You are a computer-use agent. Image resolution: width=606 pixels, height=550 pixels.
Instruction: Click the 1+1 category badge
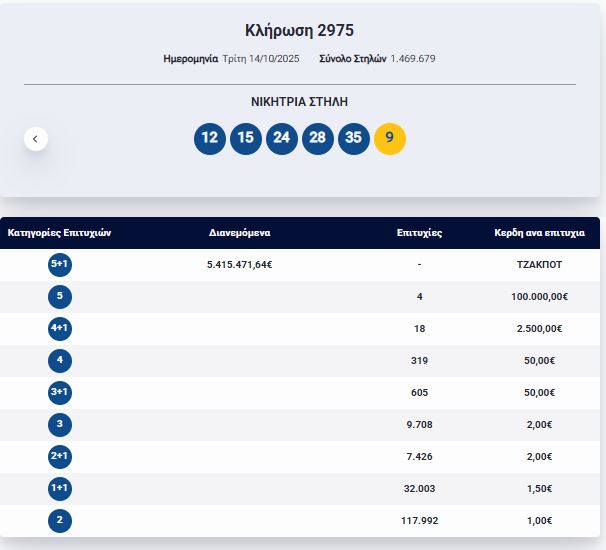click(x=60, y=489)
